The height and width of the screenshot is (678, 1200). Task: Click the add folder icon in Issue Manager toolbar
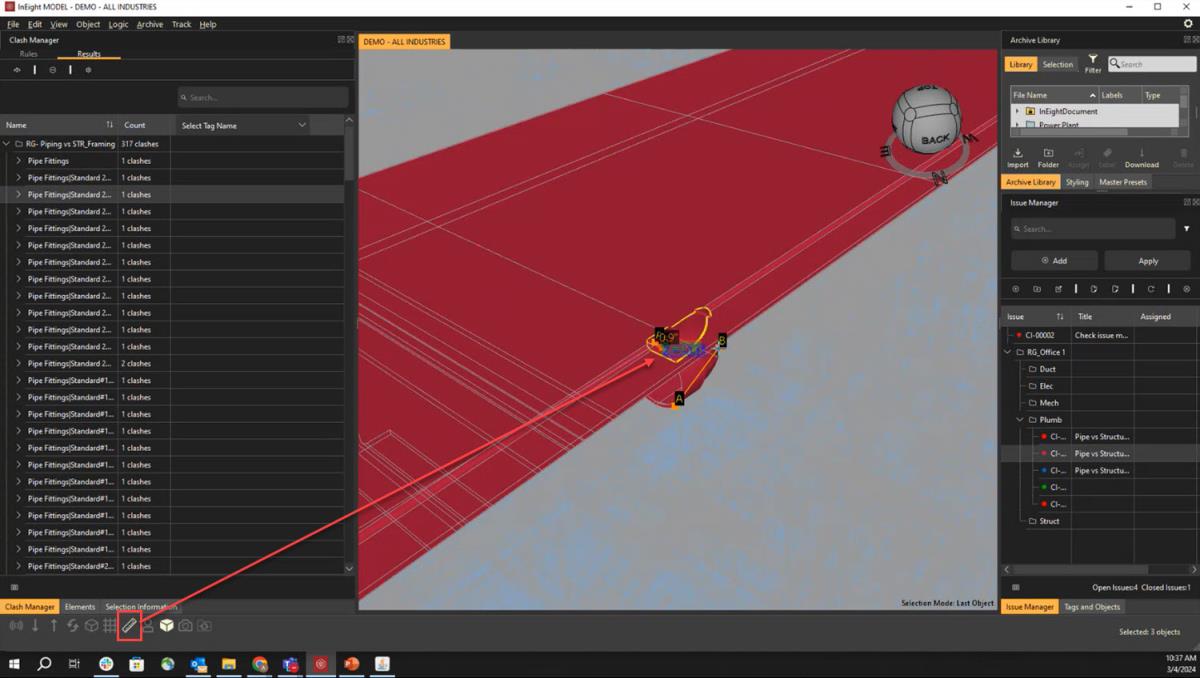tap(1037, 289)
